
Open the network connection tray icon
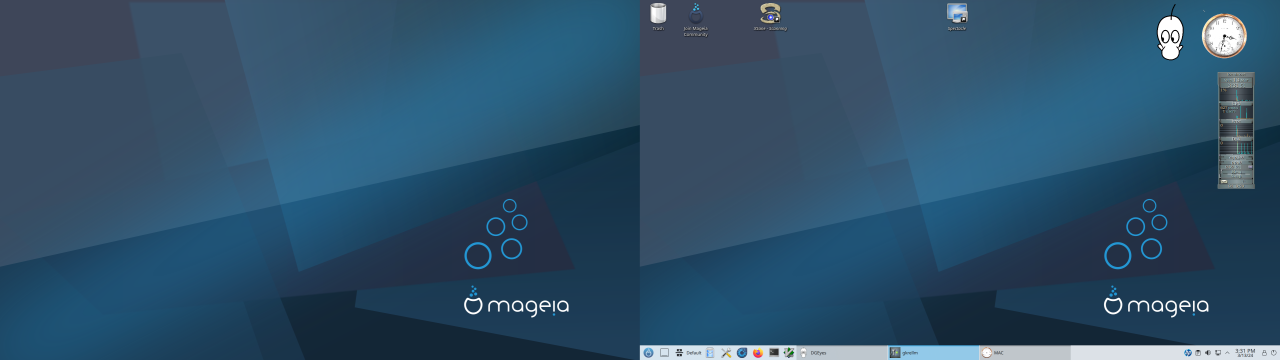[x=1218, y=353]
